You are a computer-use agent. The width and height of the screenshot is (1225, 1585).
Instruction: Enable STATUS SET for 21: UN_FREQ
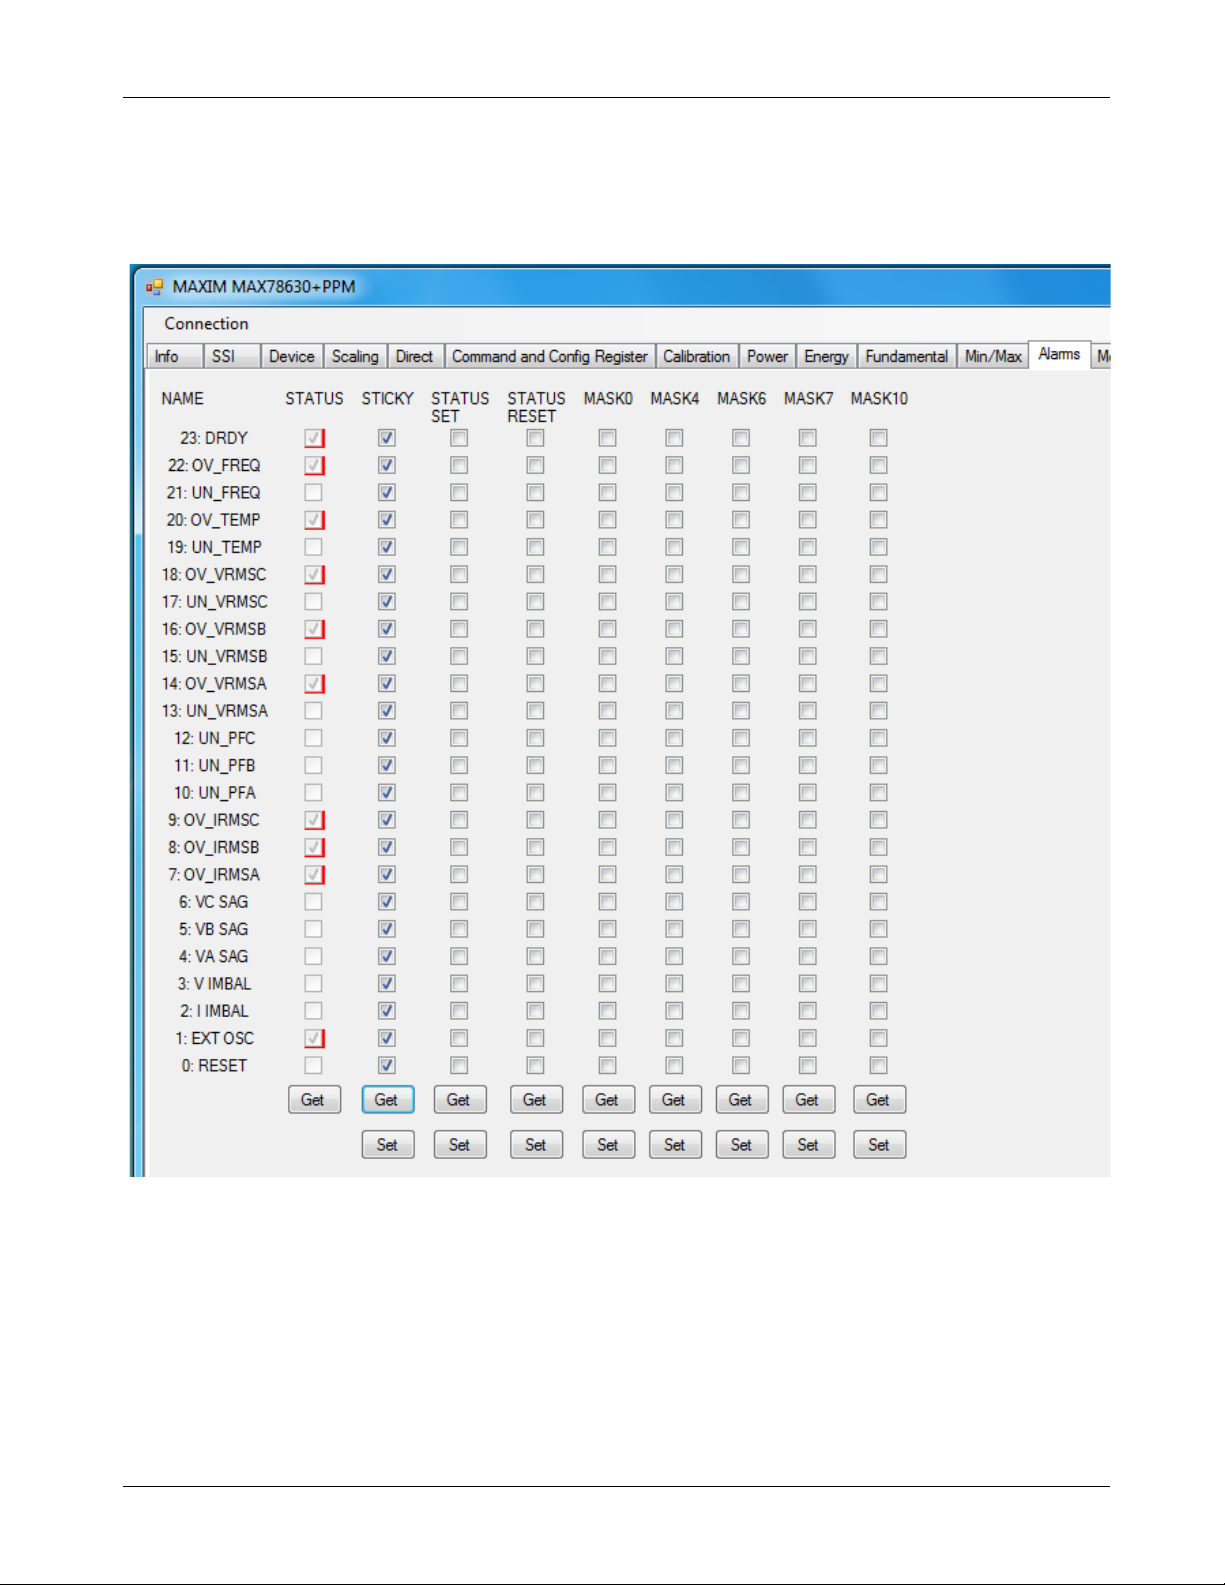click(459, 493)
